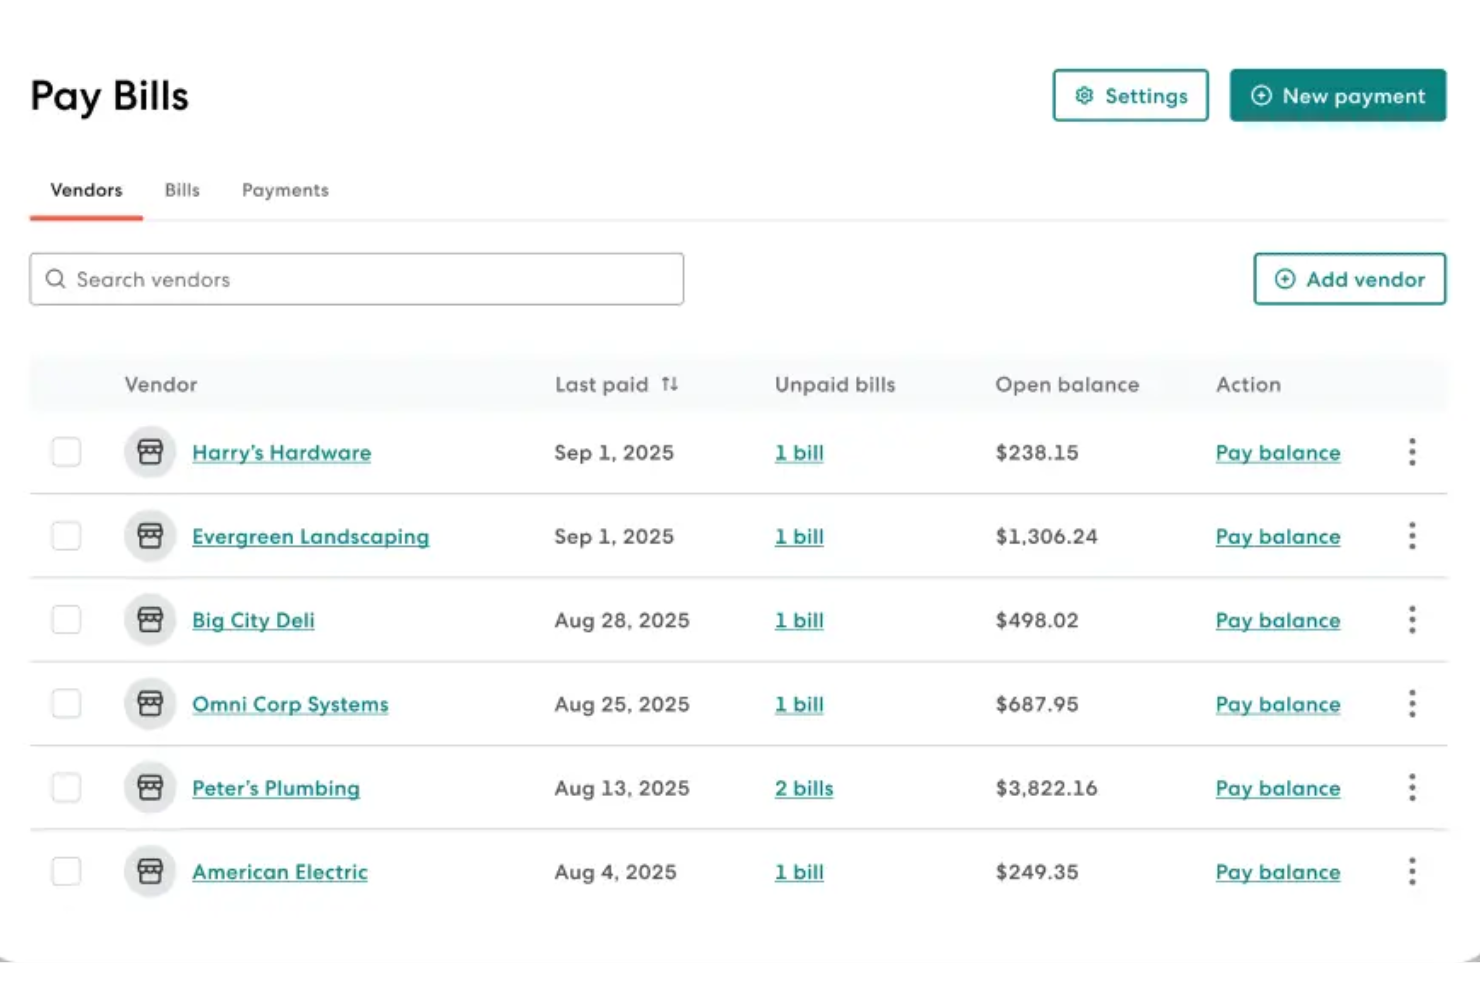Select the Evergreen Landscaping checkbox
The height and width of the screenshot is (987, 1480).
point(66,536)
